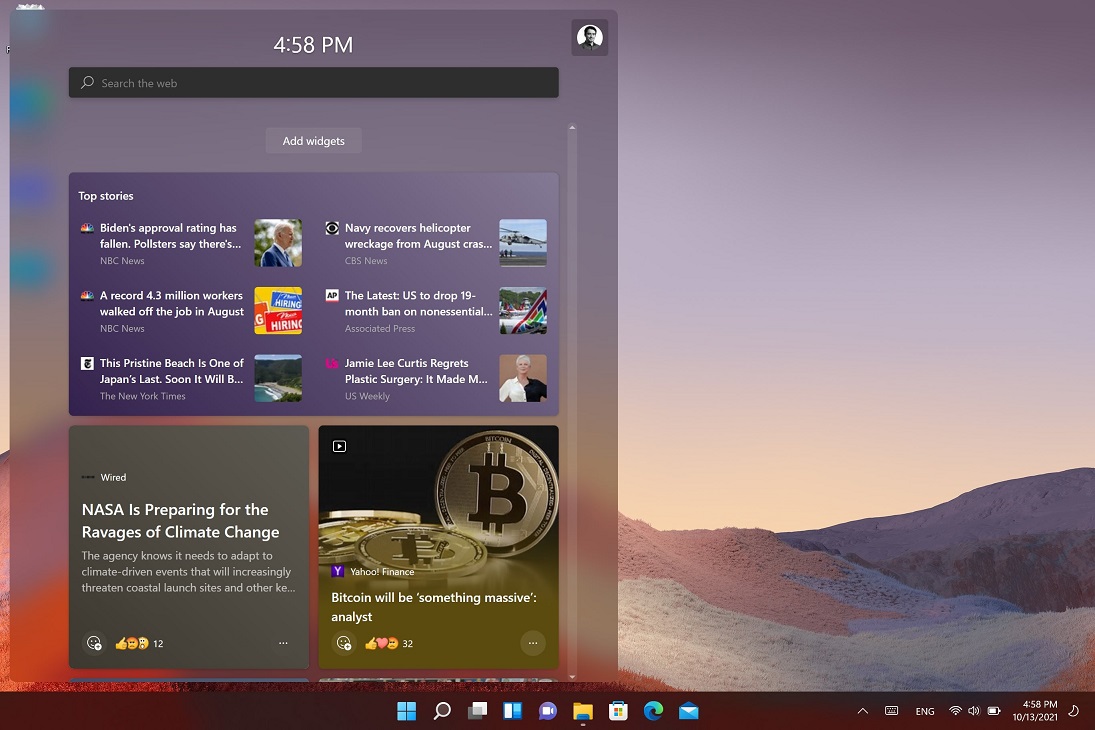
Task: Open Biden's approval rating NBC story
Action: [x=170, y=236]
